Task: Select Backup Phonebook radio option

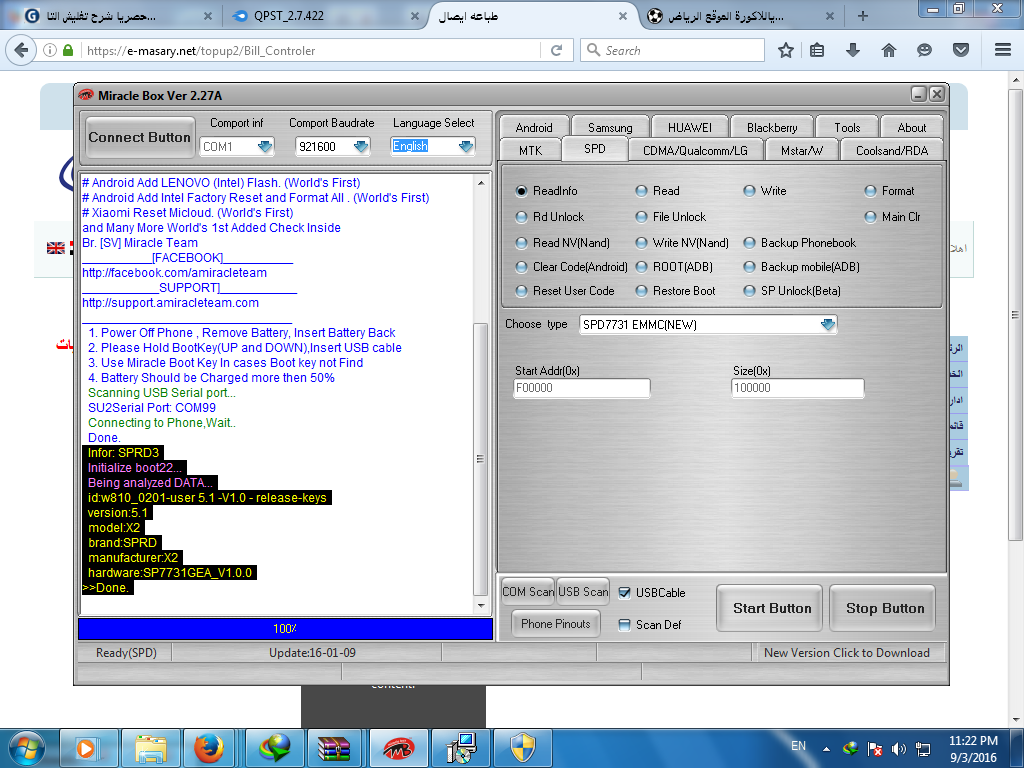Action: click(x=749, y=243)
